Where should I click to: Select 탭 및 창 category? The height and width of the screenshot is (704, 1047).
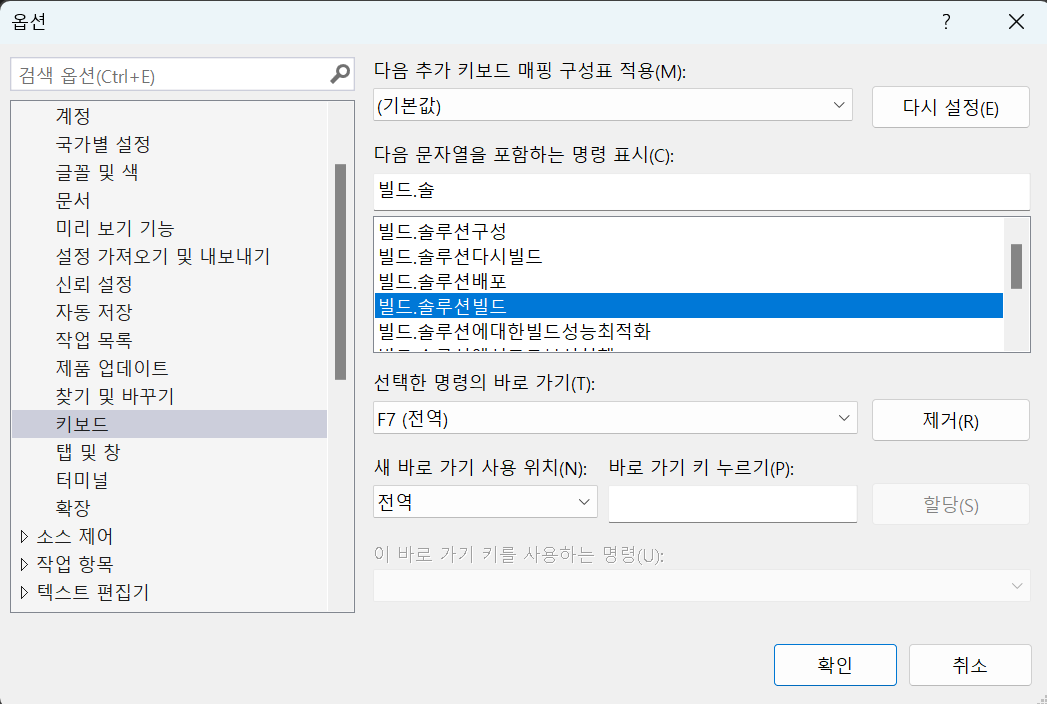coord(88,452)
